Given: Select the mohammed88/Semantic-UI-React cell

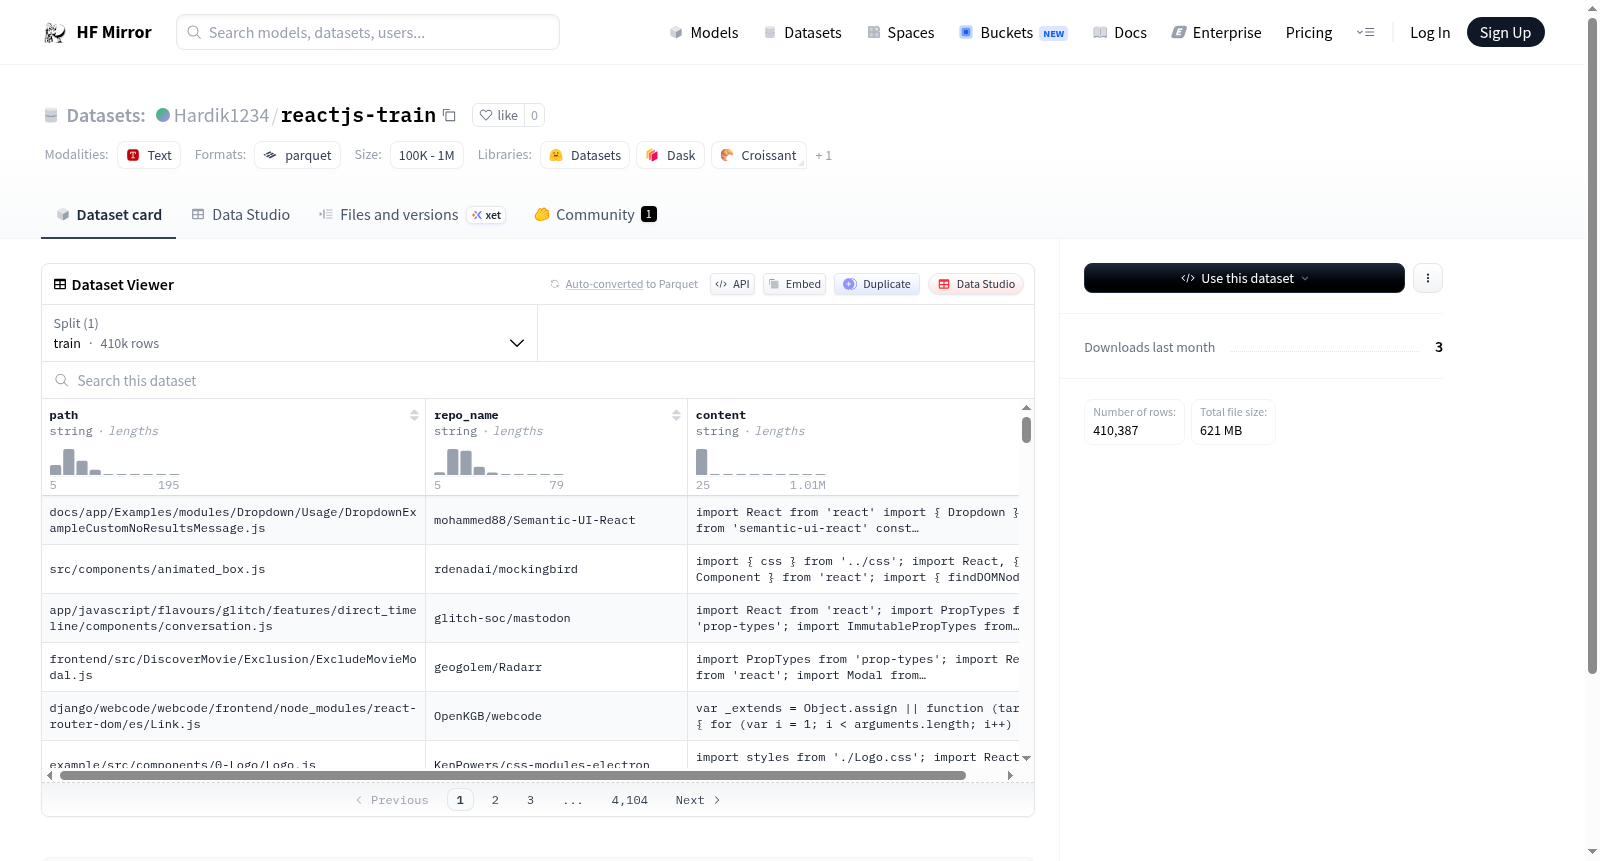Looking at the screenshot, I should point(556,520).
